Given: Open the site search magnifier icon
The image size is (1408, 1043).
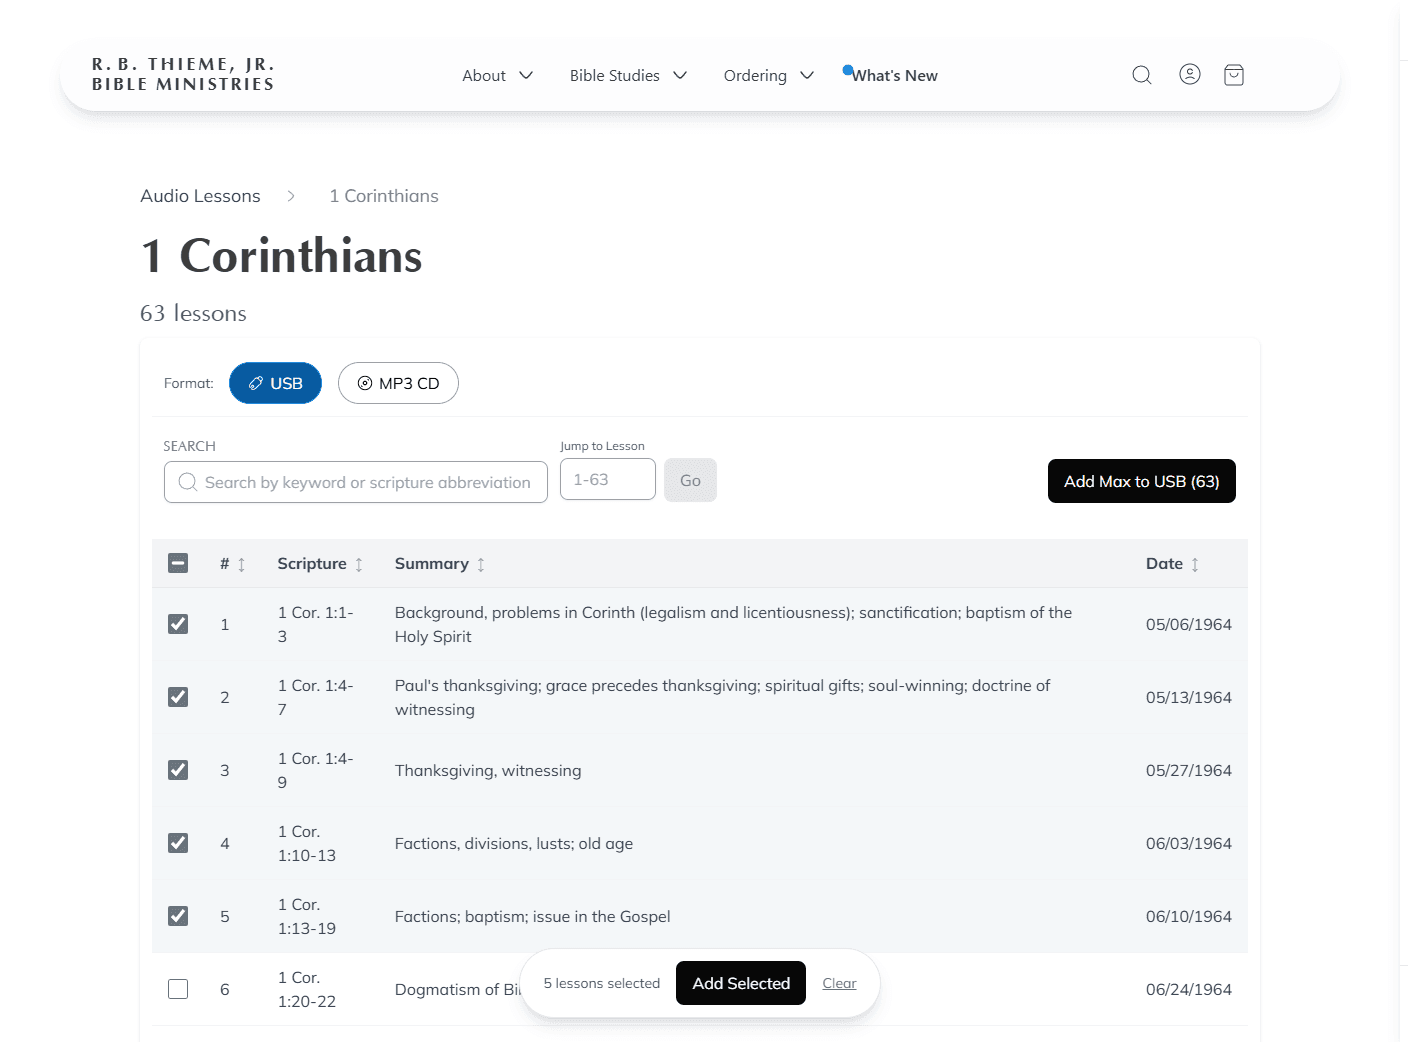Looking at the screenshot, I should click(x=1141, y=74).
